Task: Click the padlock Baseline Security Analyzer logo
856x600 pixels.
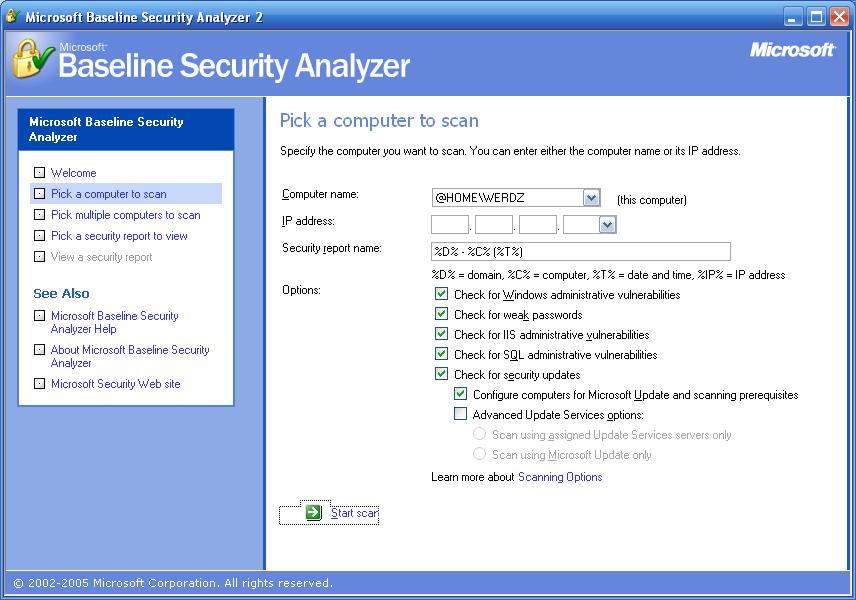Action: click(33, 59)
